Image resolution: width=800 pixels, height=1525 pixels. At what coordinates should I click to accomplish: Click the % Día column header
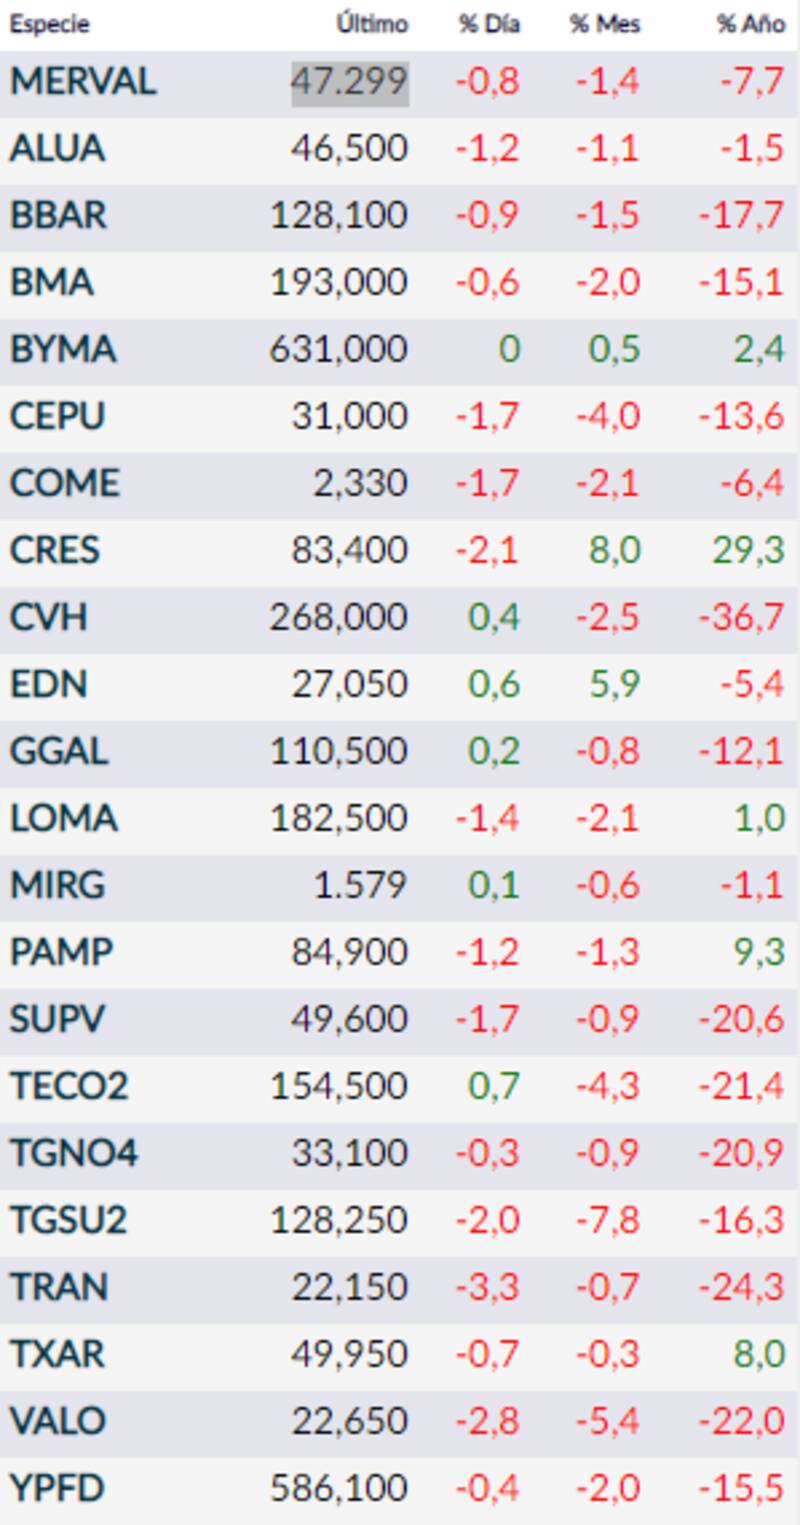point(489,24)
